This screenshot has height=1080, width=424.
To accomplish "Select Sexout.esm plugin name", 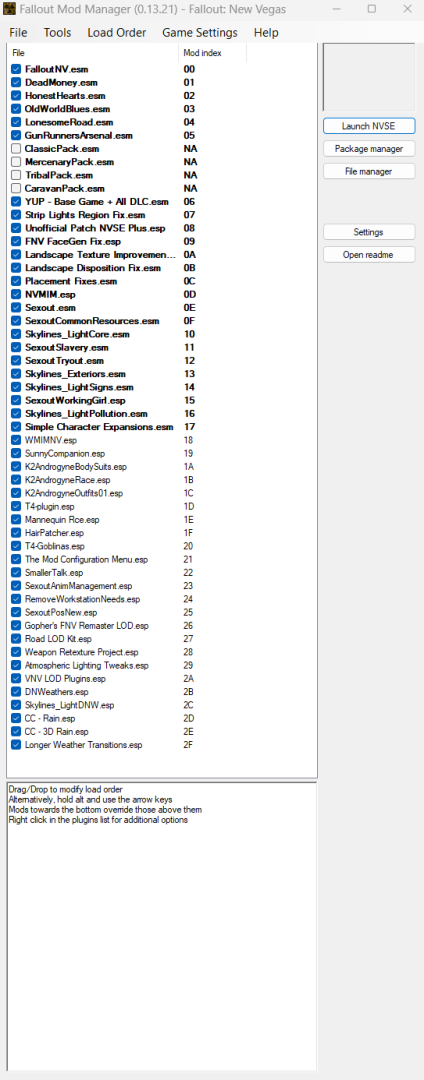I will click(x=50, y=307).
